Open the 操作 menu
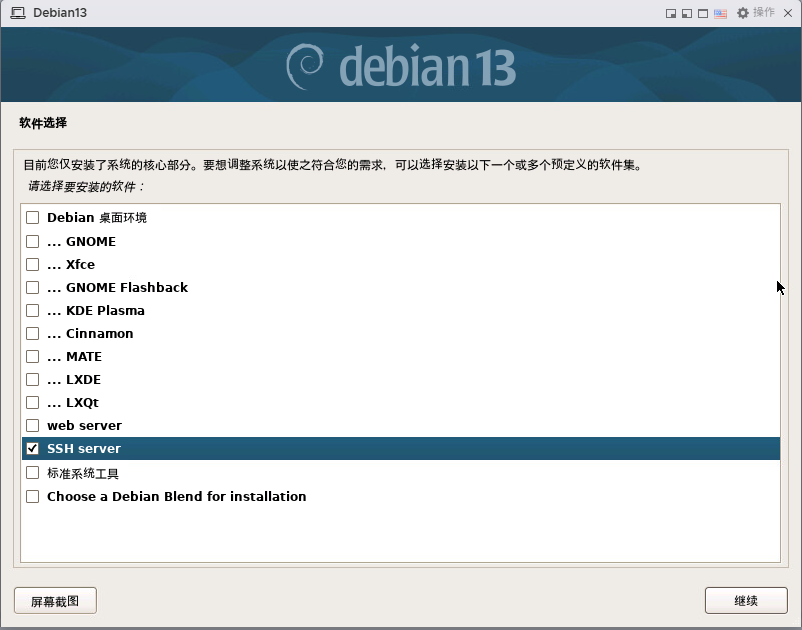Image resolution: width=802 pixels, height=630 pixels. coord(764,13)
